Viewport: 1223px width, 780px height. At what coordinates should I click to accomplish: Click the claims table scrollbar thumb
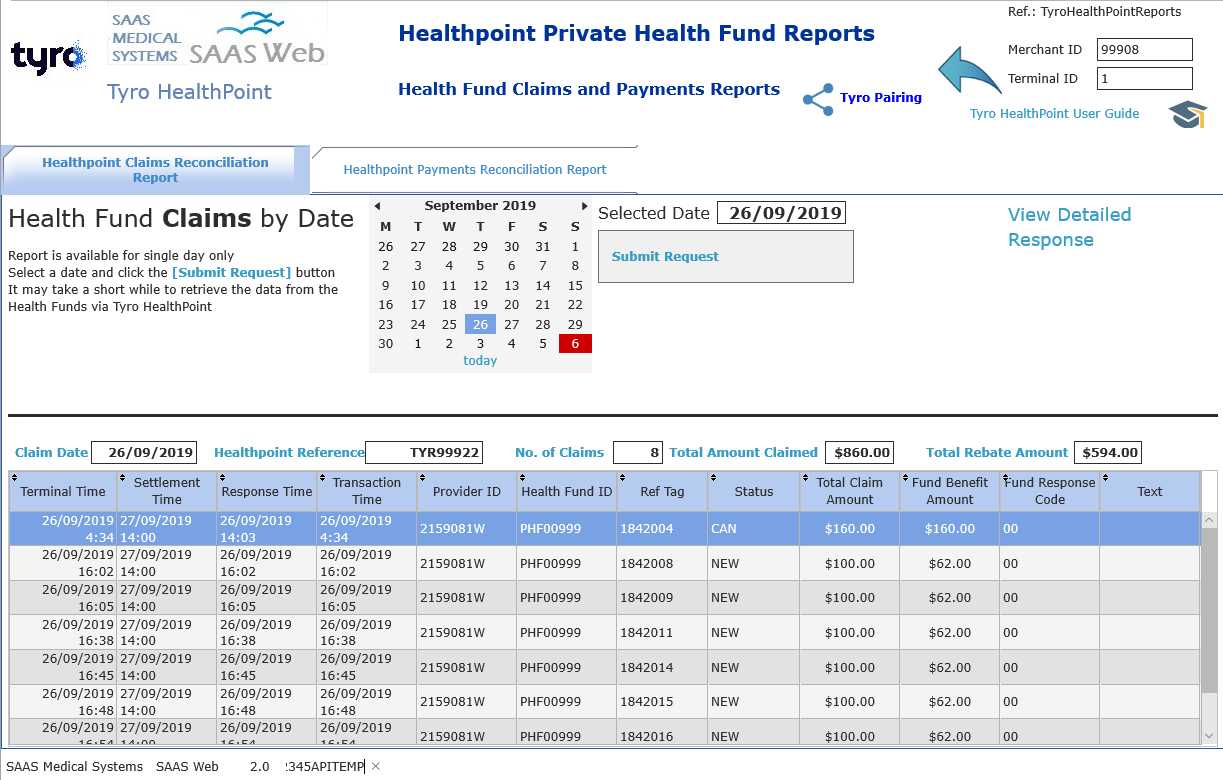click(x=1209, y=611)
